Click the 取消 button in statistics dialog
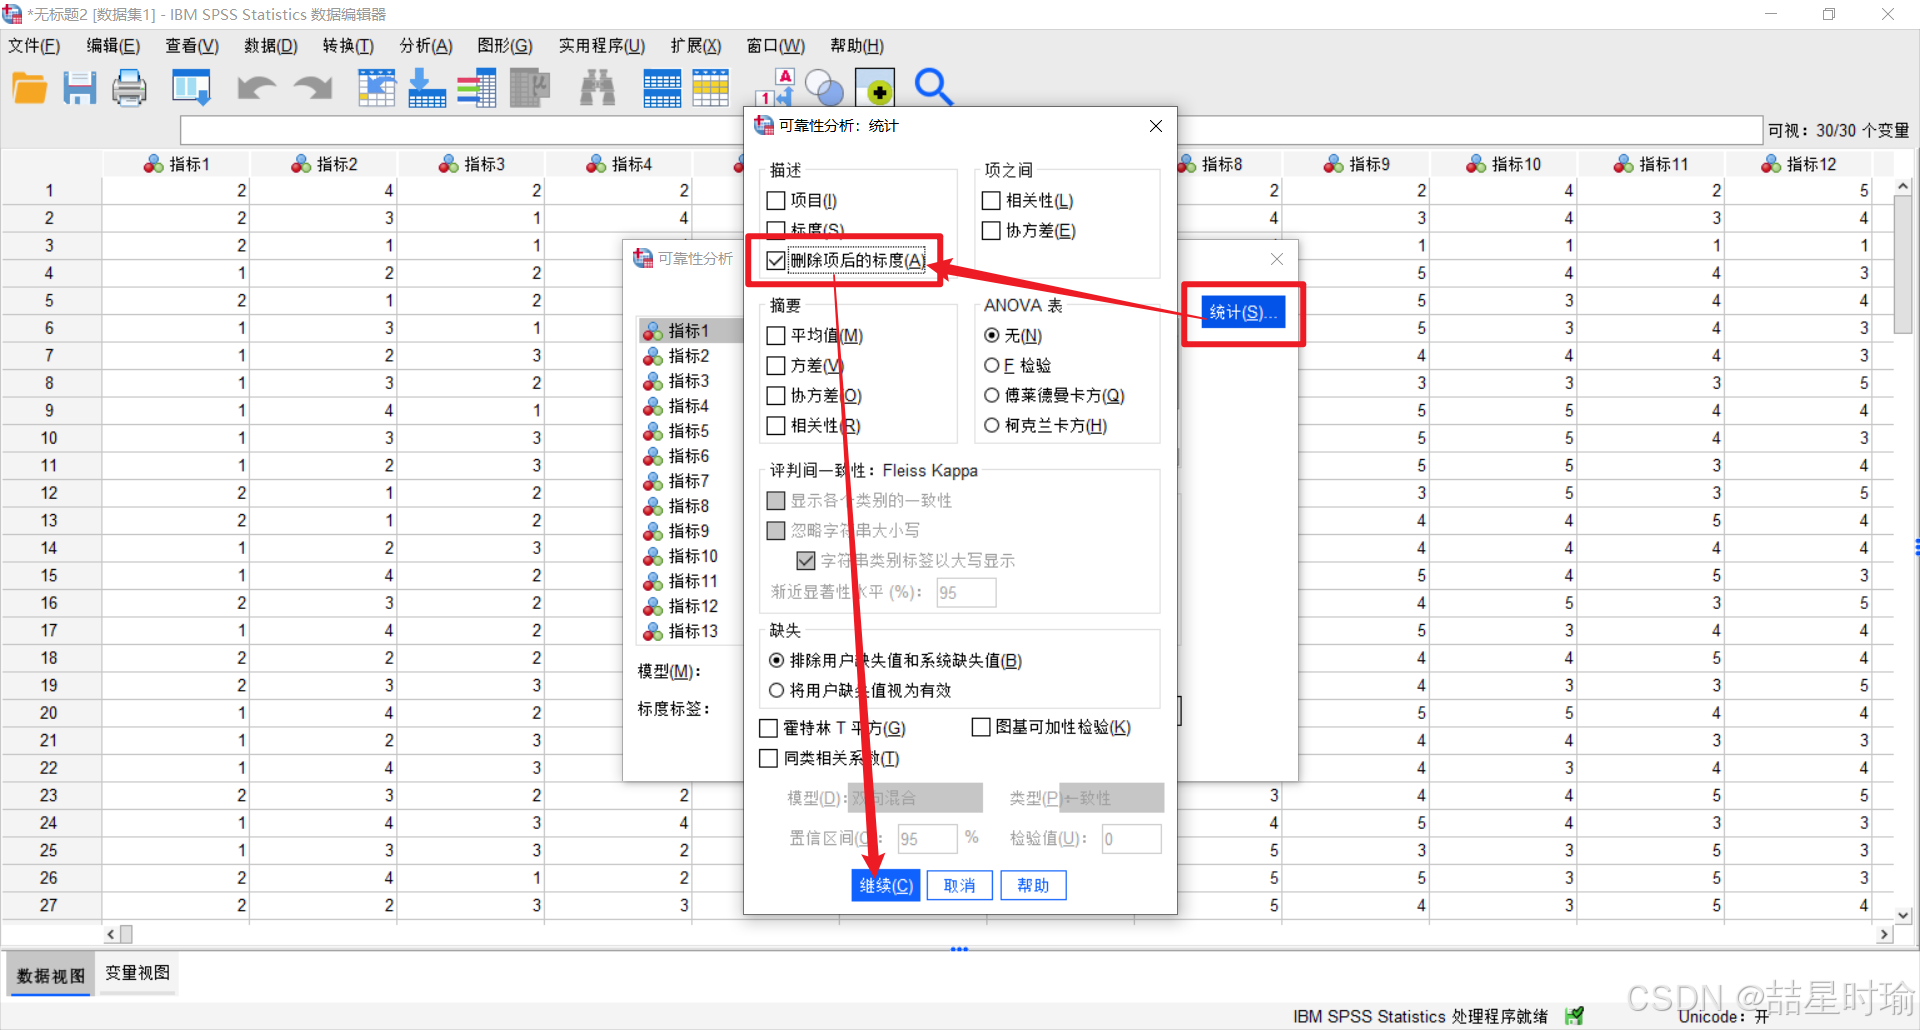This screenshot has width=1920, height=1030. pos(960,886)
